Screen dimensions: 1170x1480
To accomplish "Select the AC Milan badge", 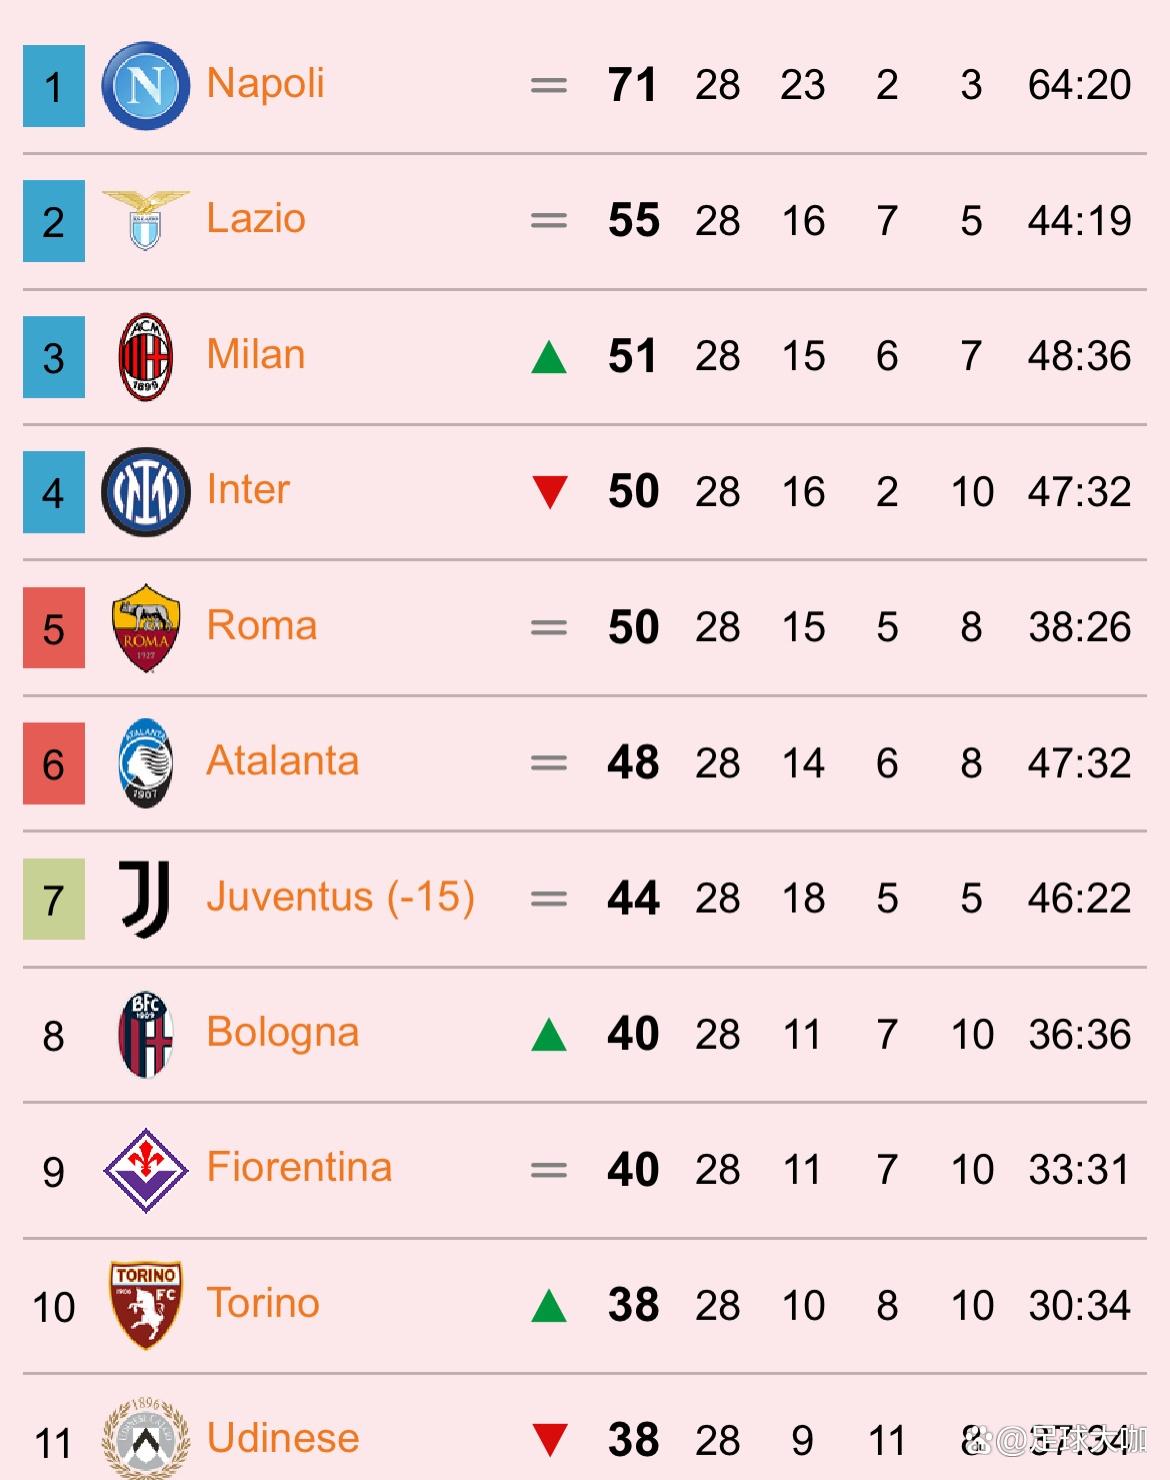I will pyautogui.click(x=146, y=357).
